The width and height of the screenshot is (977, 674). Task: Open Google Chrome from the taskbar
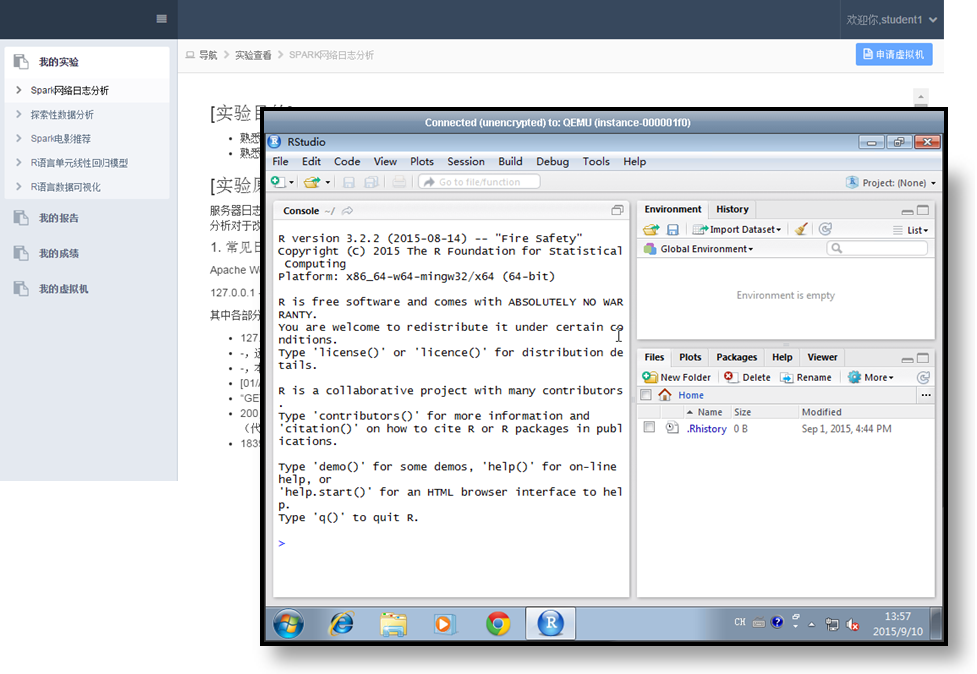pos(498,624)
